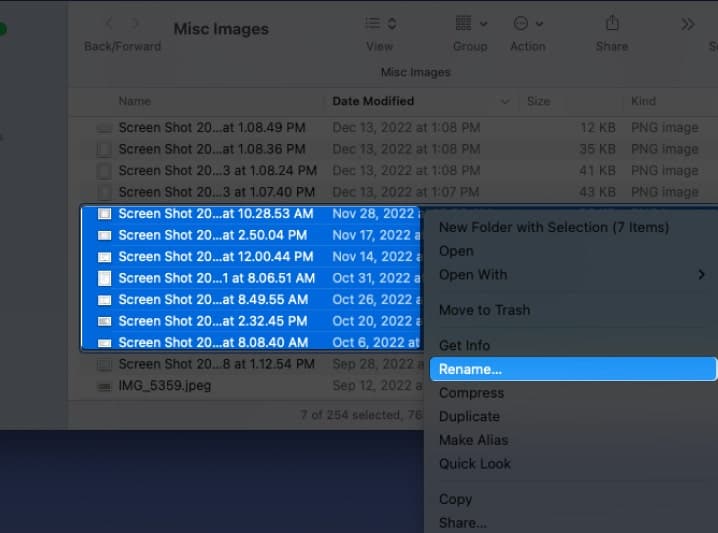Expand the Open With submenu arrow
This screenshot has height=533, width=718.
coord(701,275)
